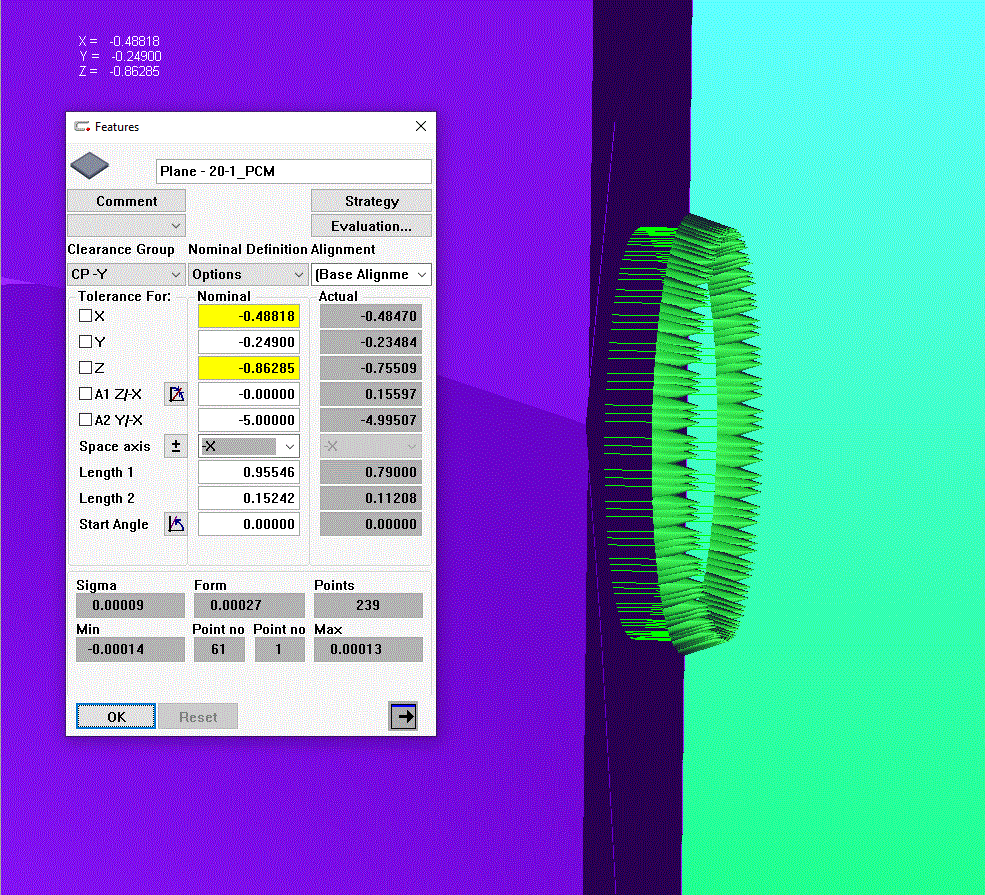Toggle the ± sign button for Space axis
This screenshot has height=895, width=985.
[176, 446]
